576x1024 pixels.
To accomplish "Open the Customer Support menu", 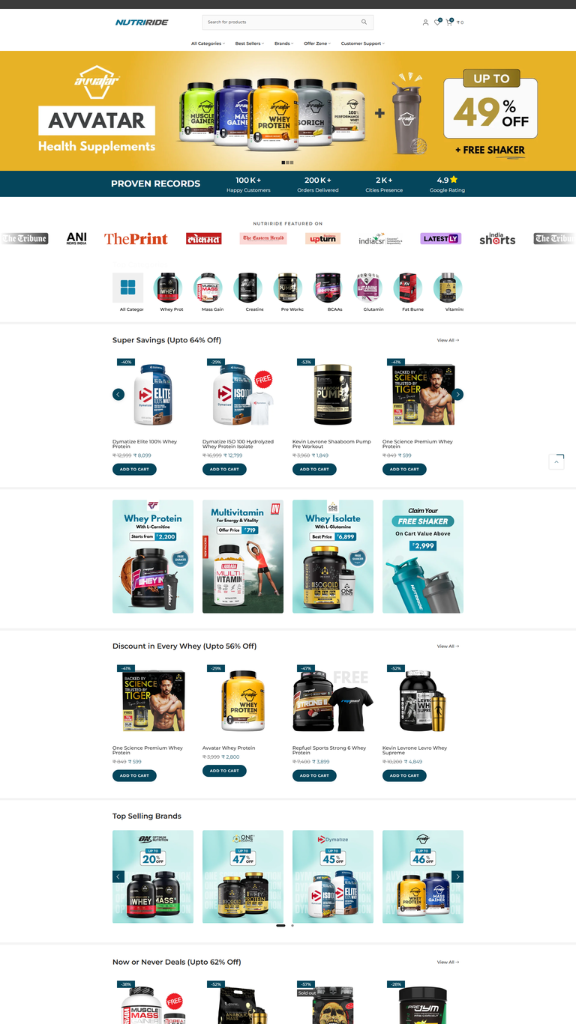I will pyautogui.click(x=362, y=44).
